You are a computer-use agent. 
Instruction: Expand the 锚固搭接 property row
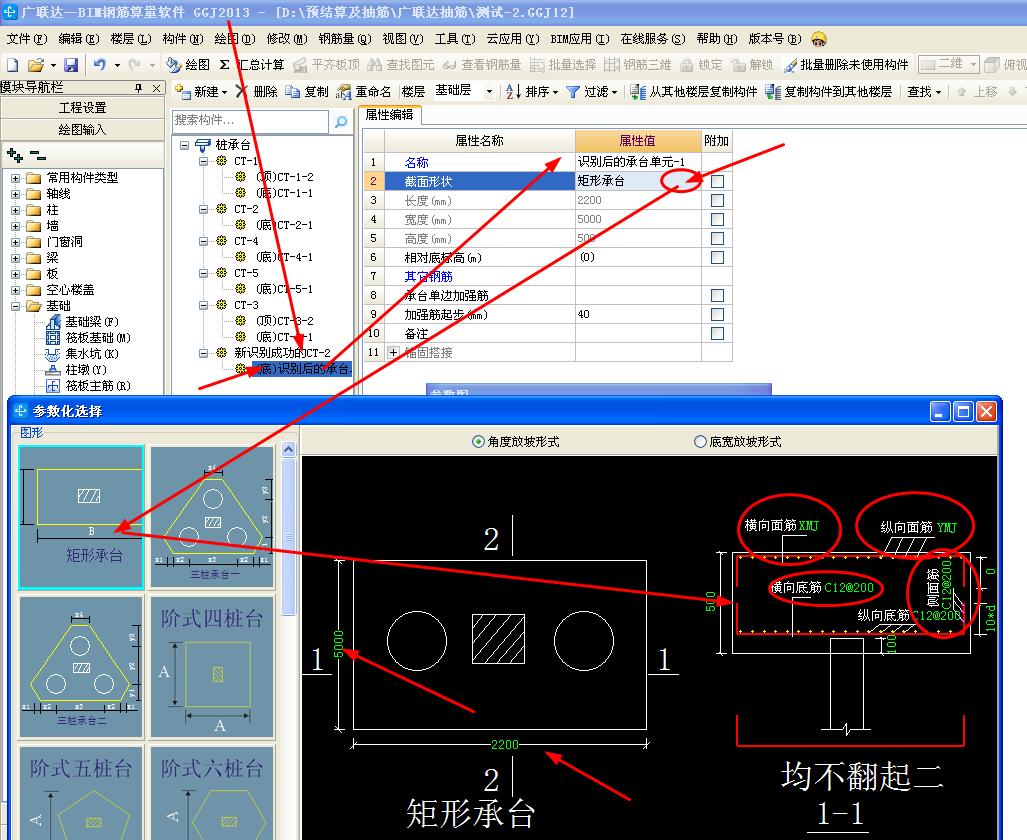coord(393,353)
